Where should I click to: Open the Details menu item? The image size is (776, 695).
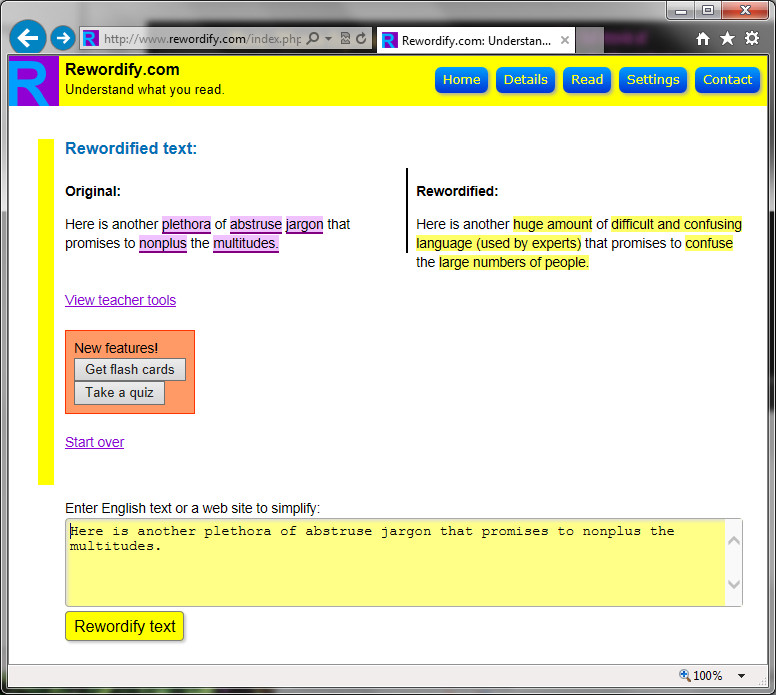pos(525,80)
